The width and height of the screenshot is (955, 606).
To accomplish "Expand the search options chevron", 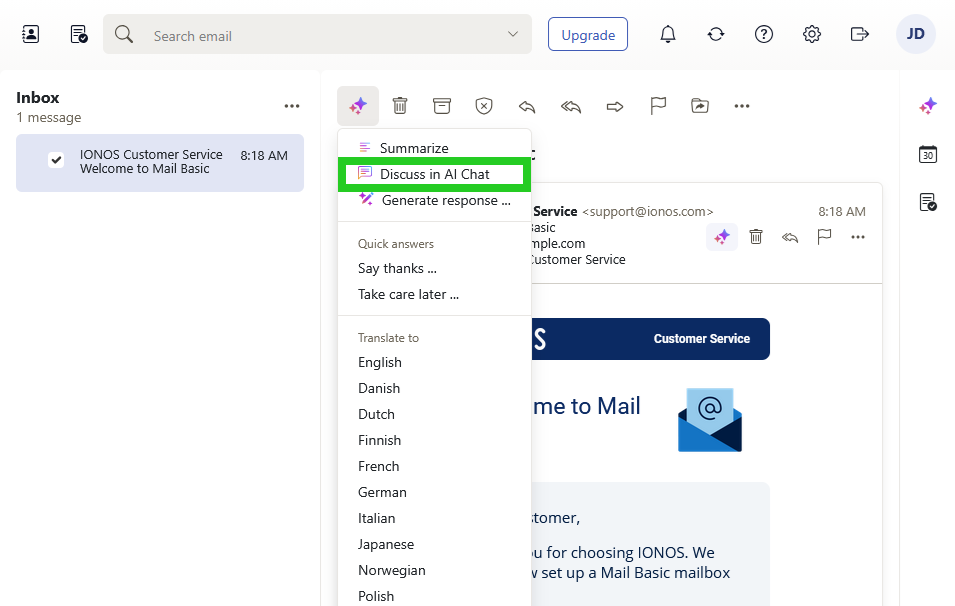I will [x=511, y=33].
